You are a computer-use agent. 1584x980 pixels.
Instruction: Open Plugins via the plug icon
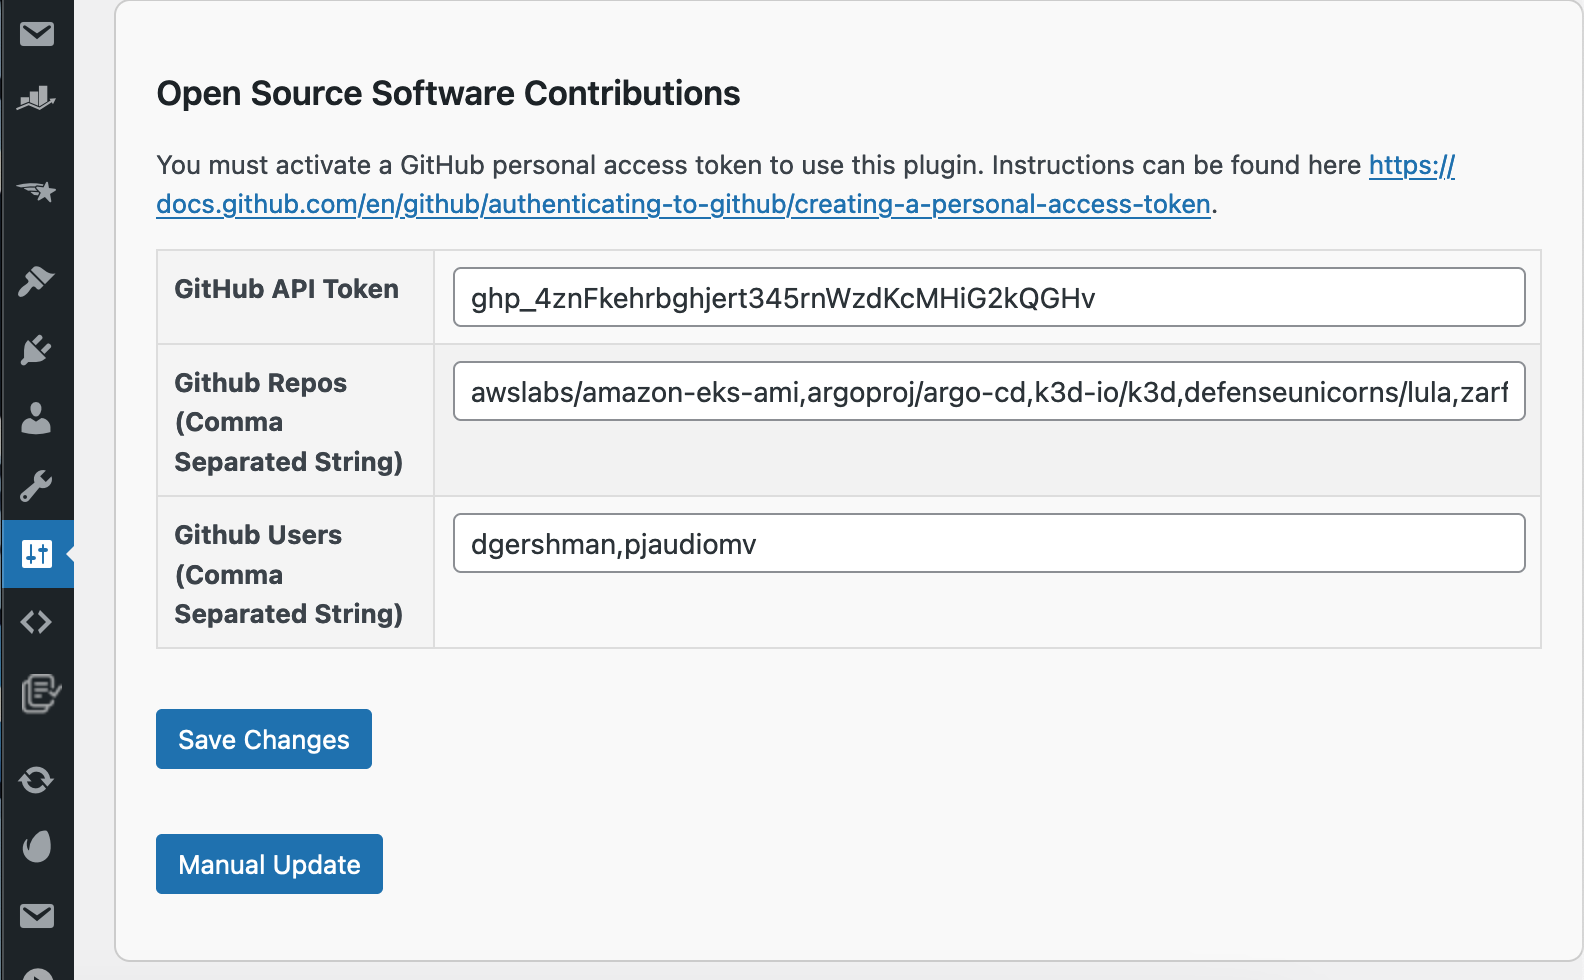coord(37,350)
